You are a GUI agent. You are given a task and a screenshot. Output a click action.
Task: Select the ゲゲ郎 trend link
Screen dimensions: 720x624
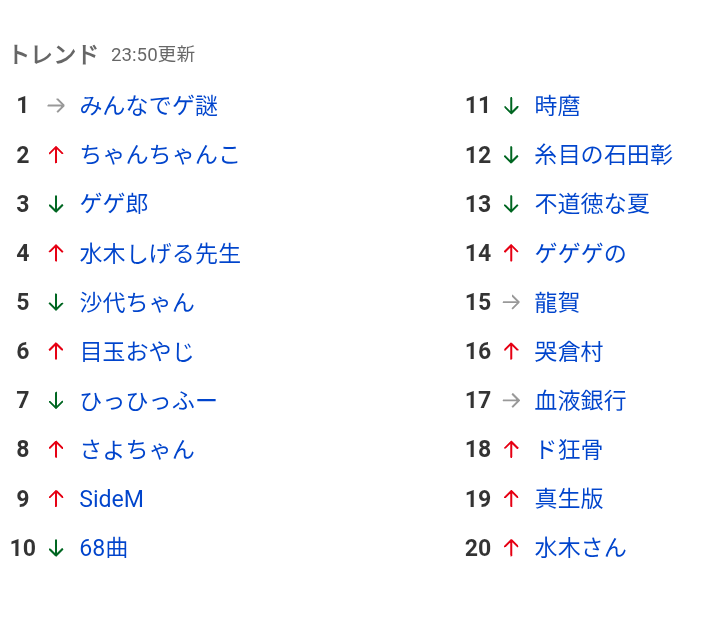coord(114,204)
